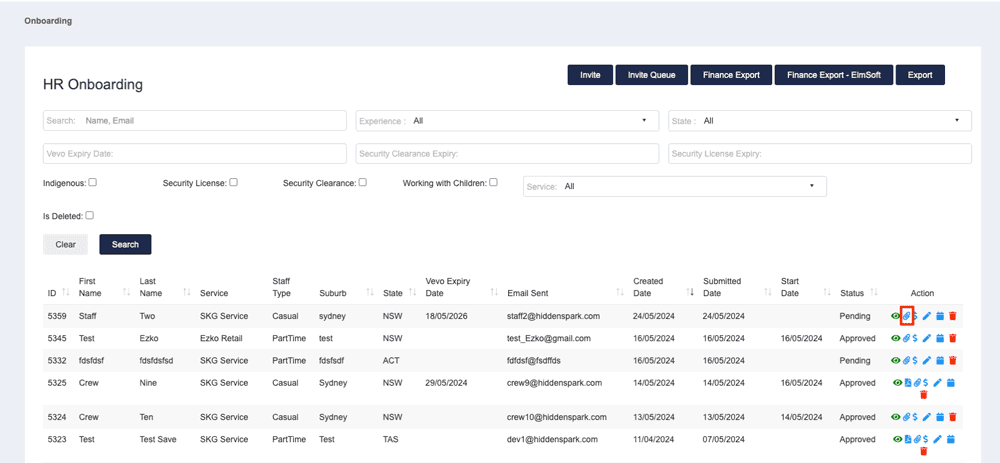
Task: Enable the Security License checkbox
Action: 233,182
